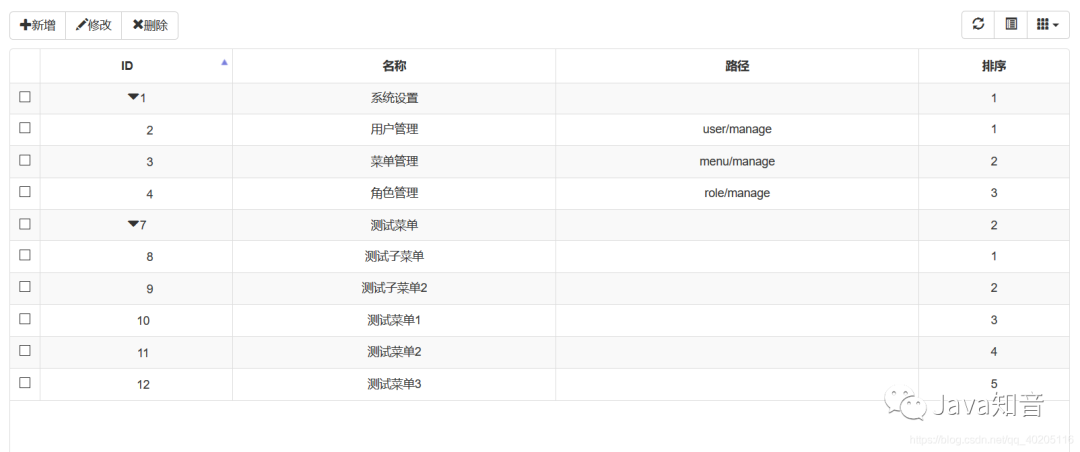This screenshot has height=452, width=1080.
Task: Check the checkbox for row 菜单管理
Action: coord(25,160)
